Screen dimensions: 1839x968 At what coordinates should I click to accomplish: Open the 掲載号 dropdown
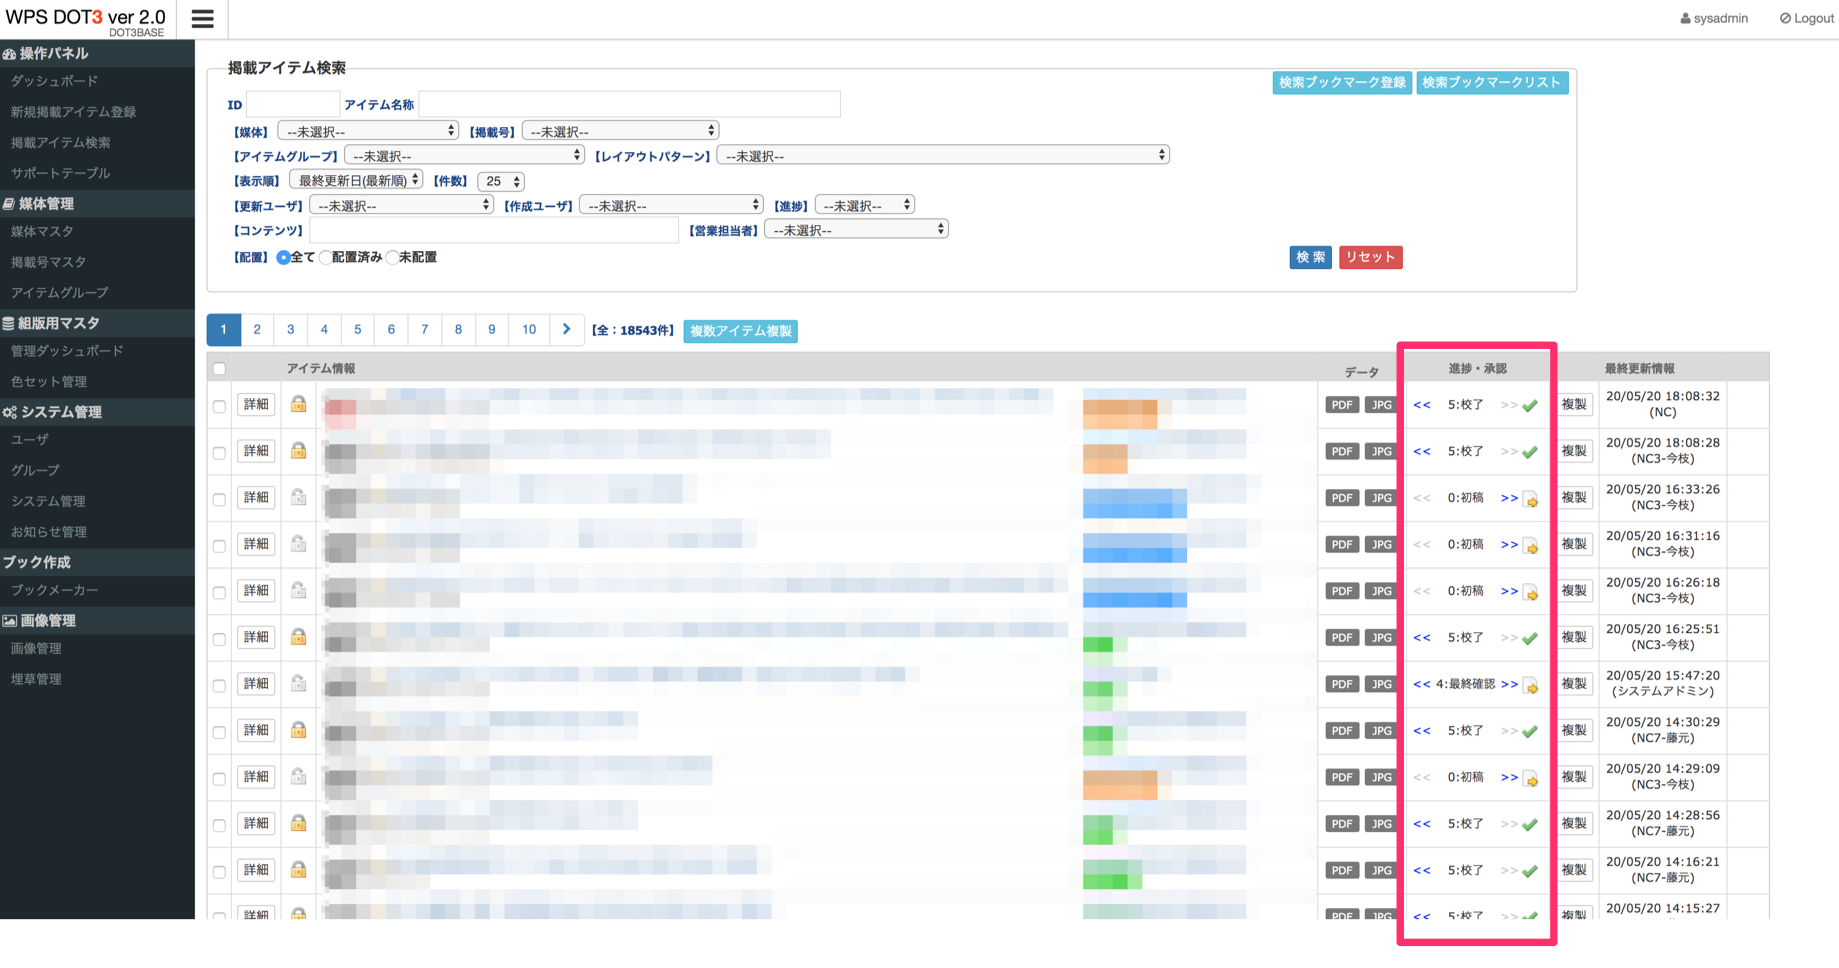point(620,131)
